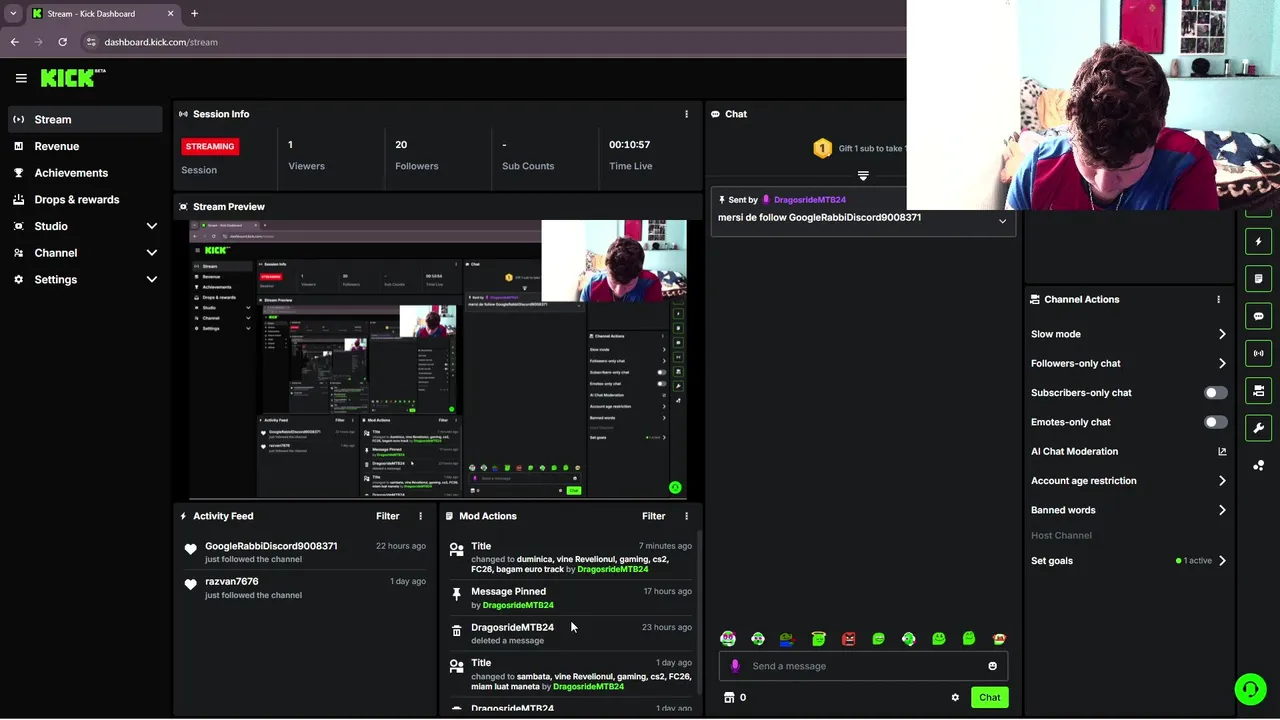The width and height of the screenshot is (1280, 720).
Task: Open Mod Actions three-dot options menu
Action: (x=686, y=516)
